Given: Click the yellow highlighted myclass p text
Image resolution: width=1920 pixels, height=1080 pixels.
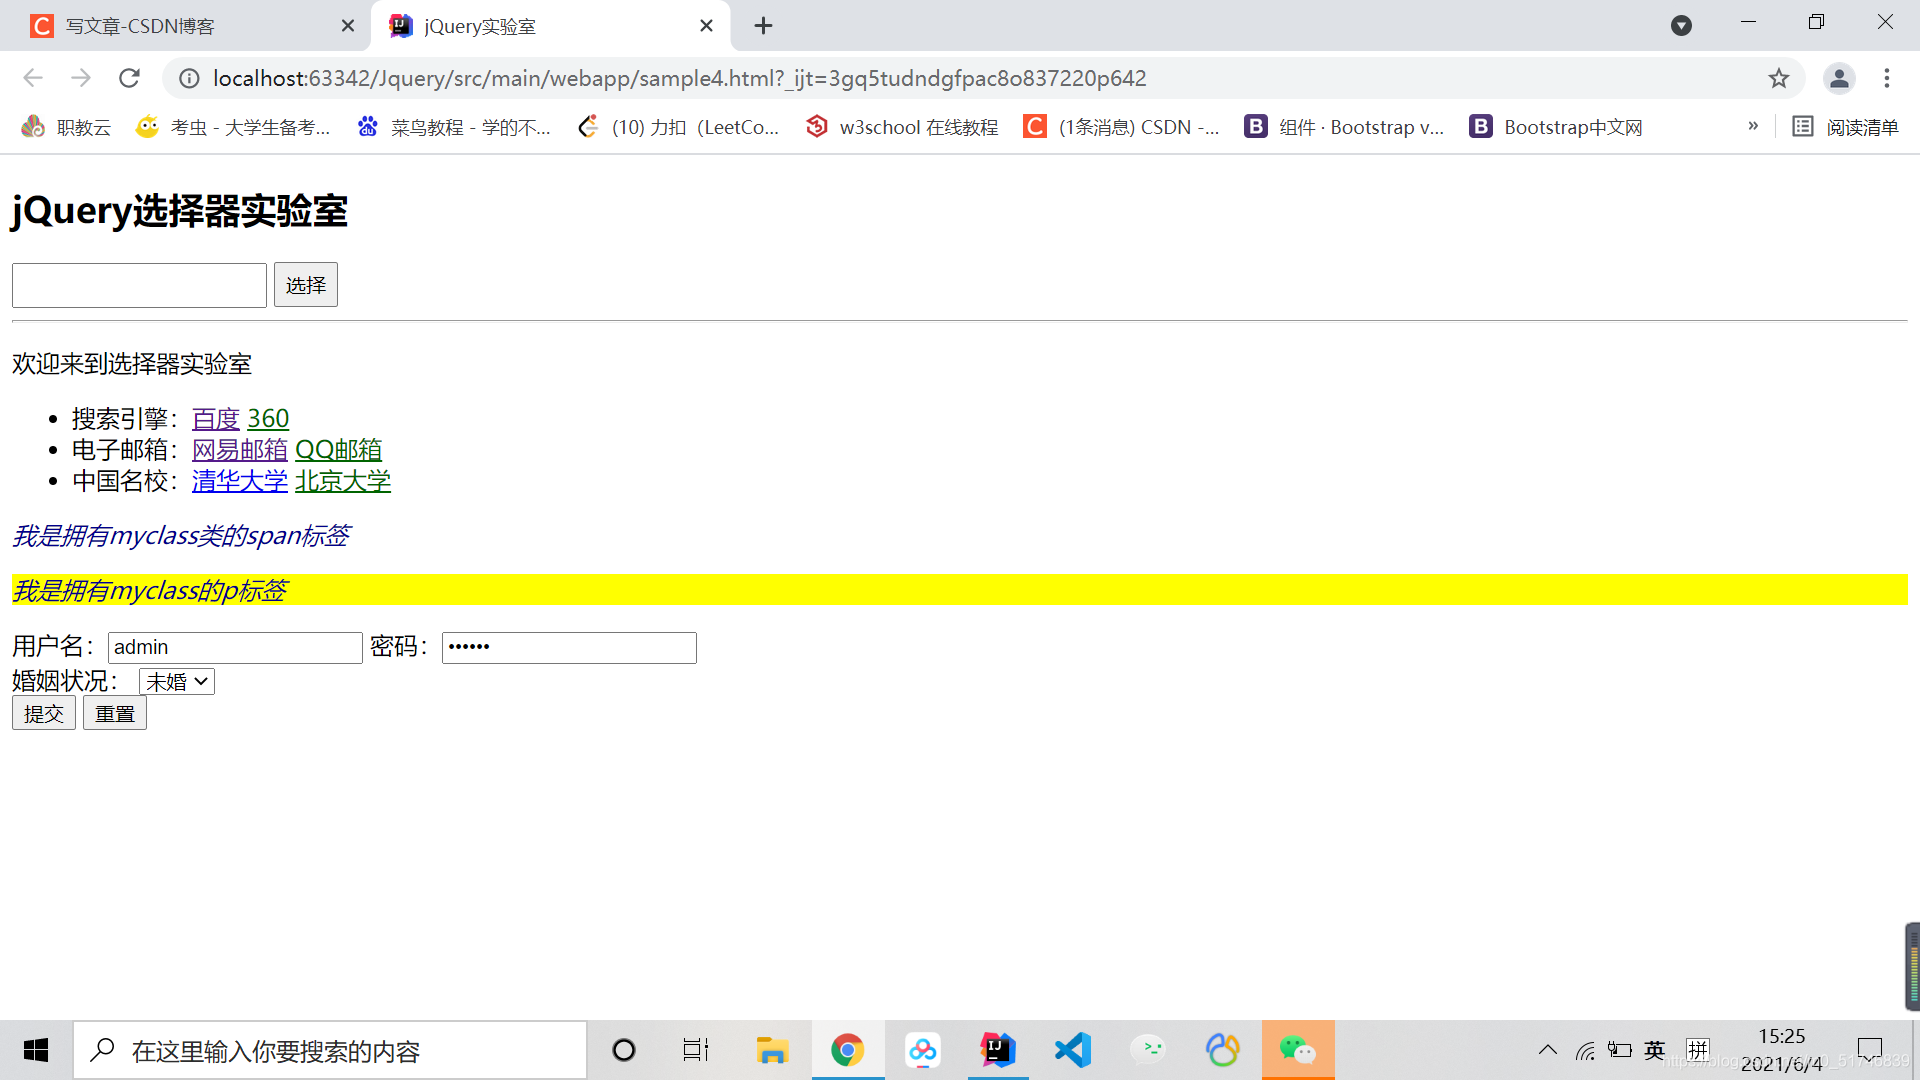Looking at the screenshot, I should tap(150, 591).
